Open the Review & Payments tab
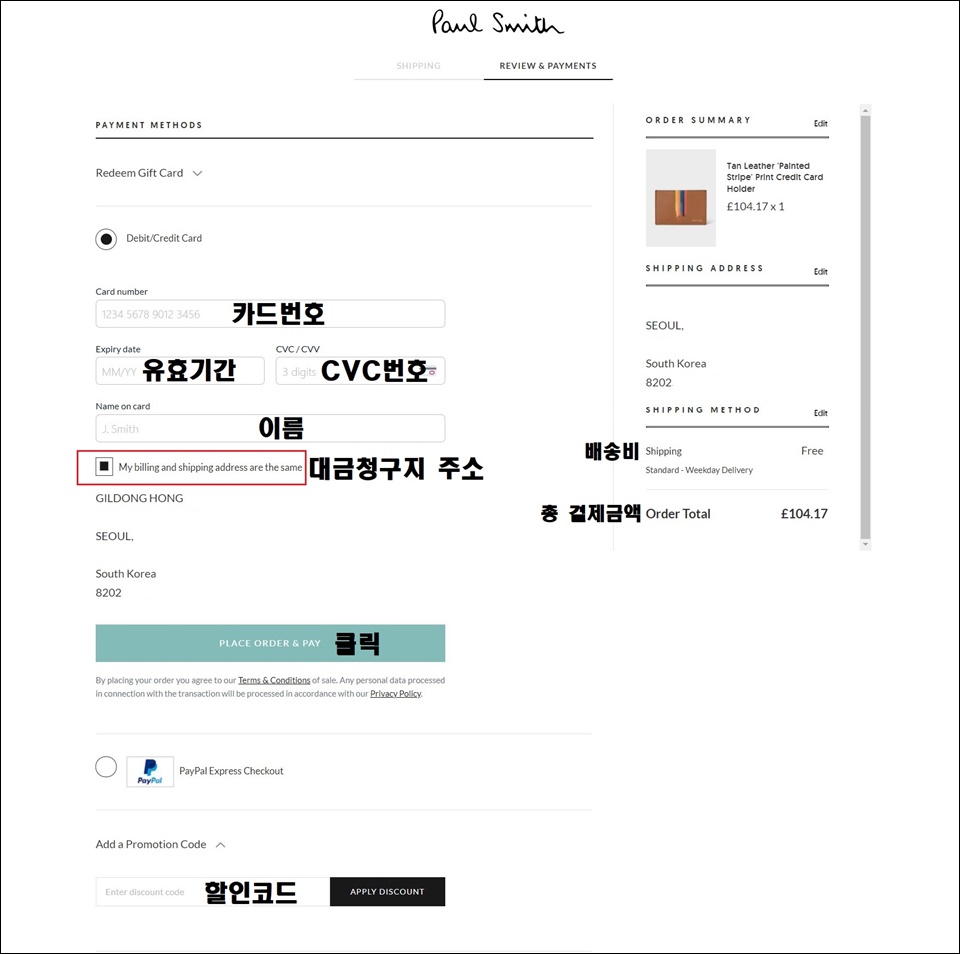Screen dimensions: 960x954 tap(548, 66)
